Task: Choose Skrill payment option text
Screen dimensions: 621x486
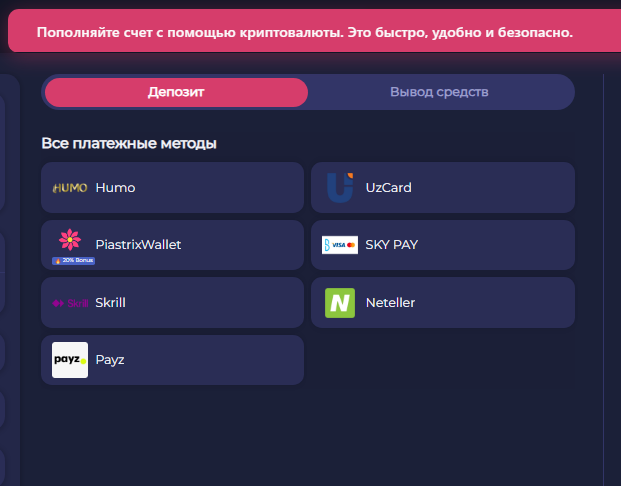Action: [x=110, y=303]
